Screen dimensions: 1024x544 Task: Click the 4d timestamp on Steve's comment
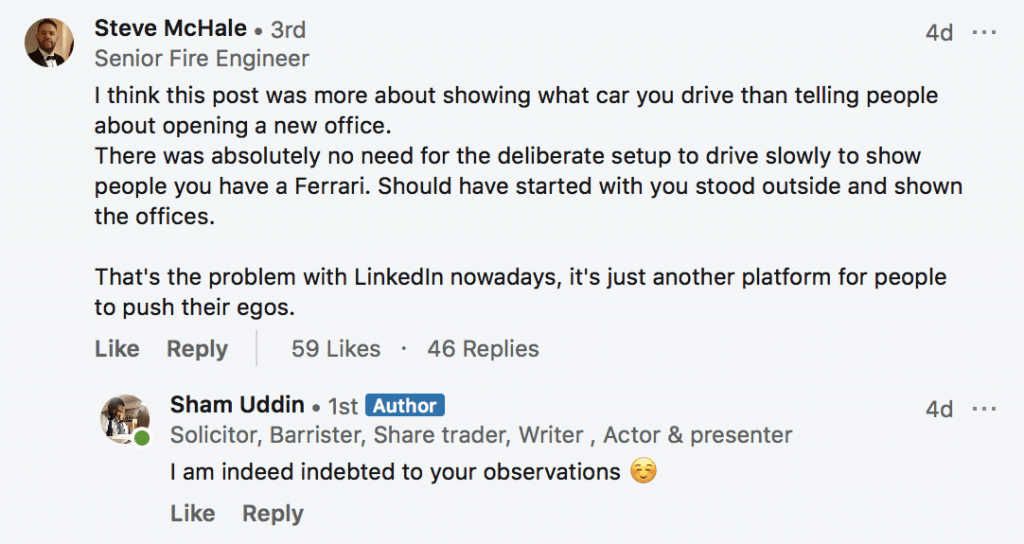[939, 32]
